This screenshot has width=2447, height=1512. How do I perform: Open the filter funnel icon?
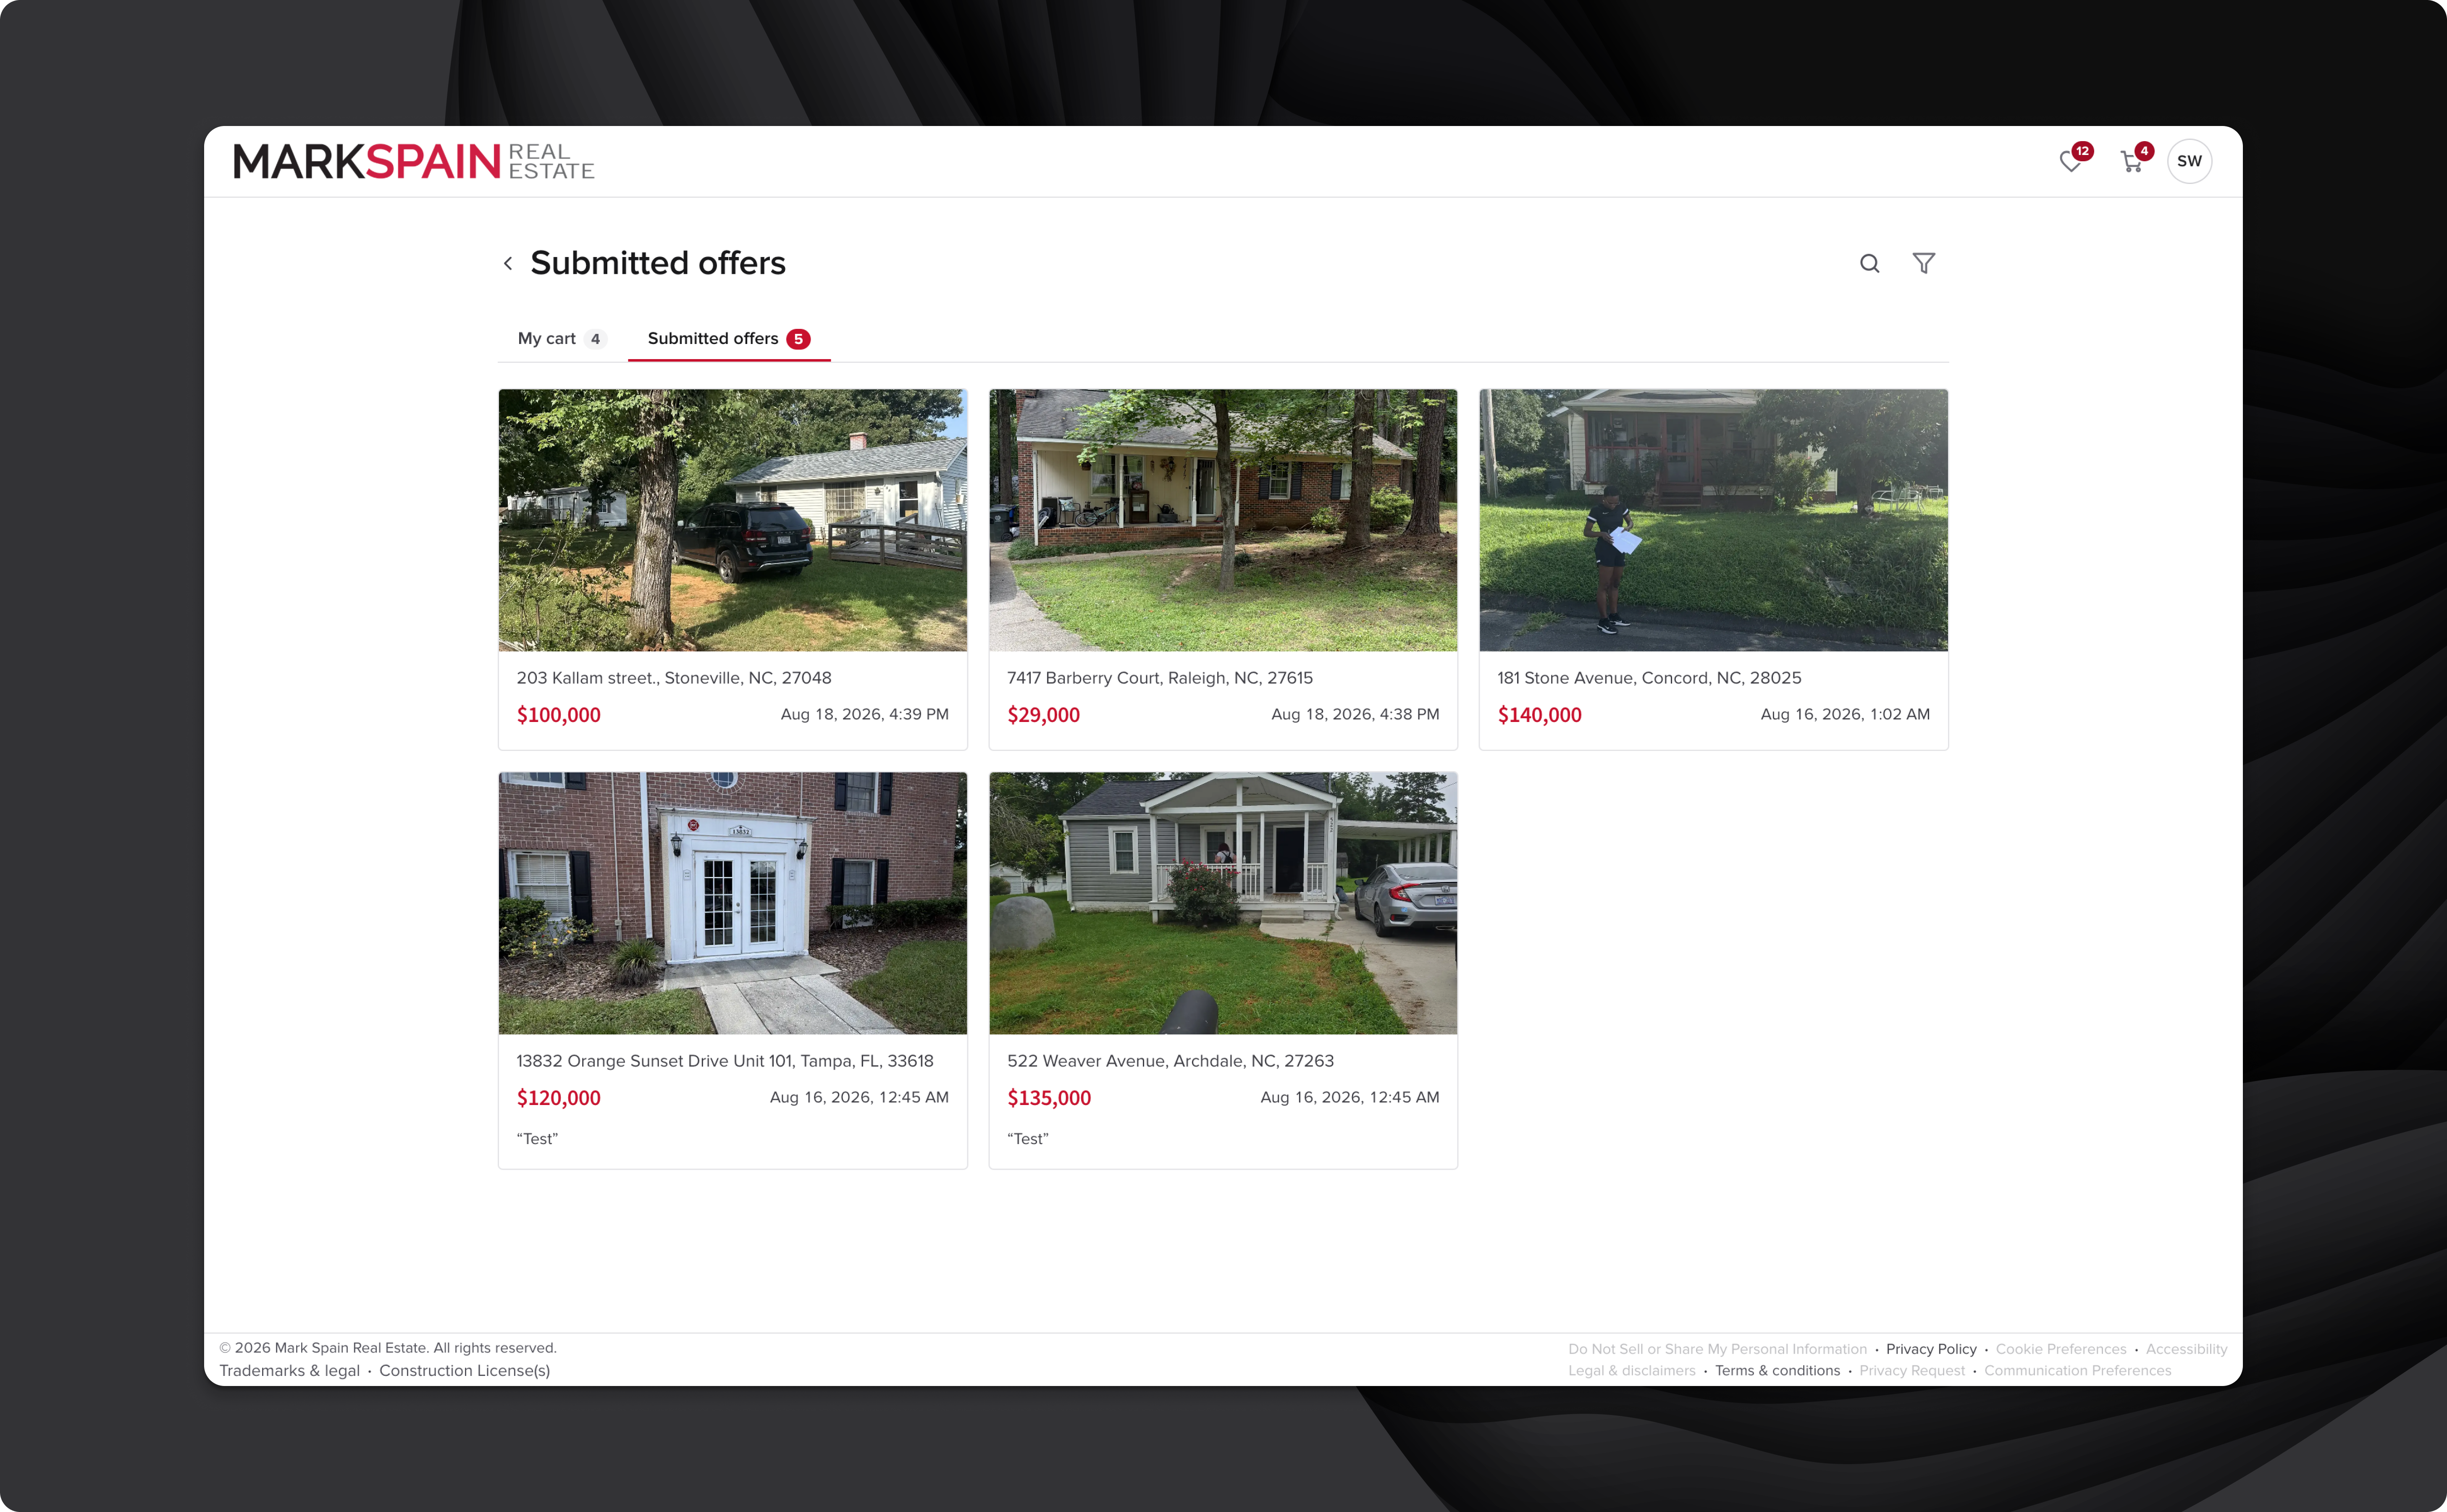pos(1924,263)
